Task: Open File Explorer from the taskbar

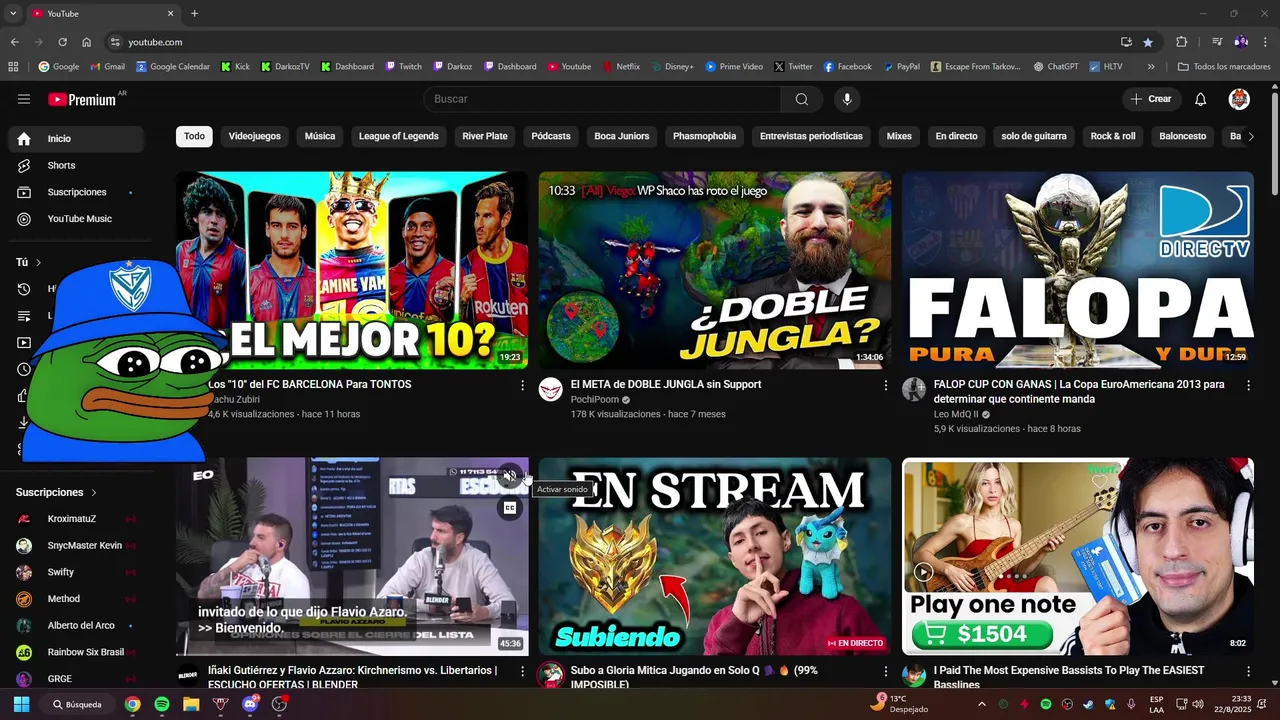Action: click(x=191, y=704)
